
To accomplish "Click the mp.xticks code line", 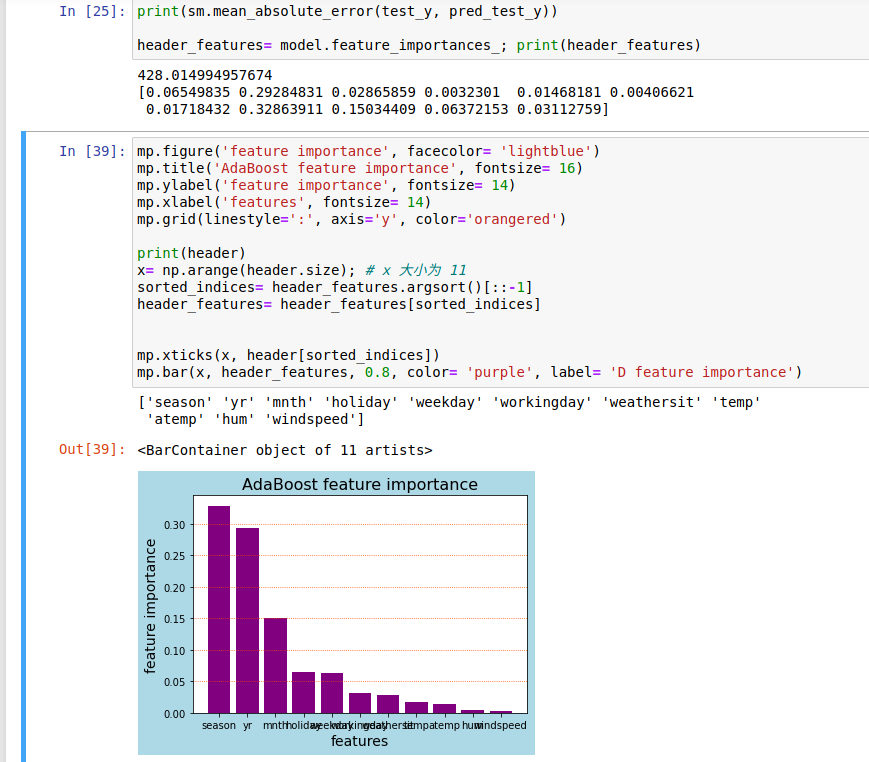I will tap(288, 355).
